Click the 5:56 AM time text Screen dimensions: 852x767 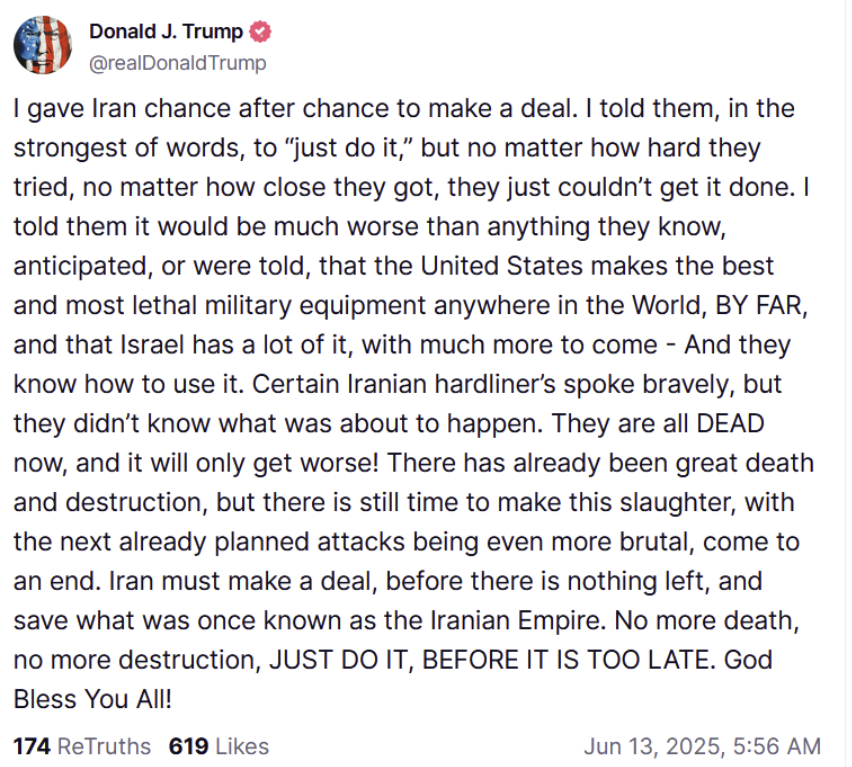(776, 746)
